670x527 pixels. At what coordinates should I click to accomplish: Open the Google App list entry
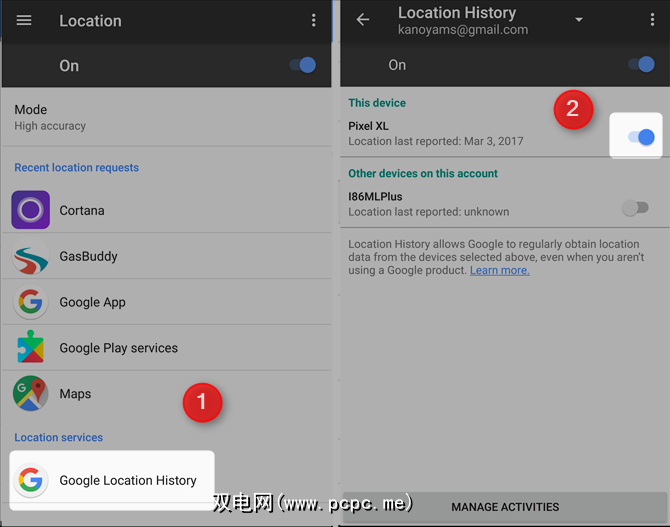[167, 302]
